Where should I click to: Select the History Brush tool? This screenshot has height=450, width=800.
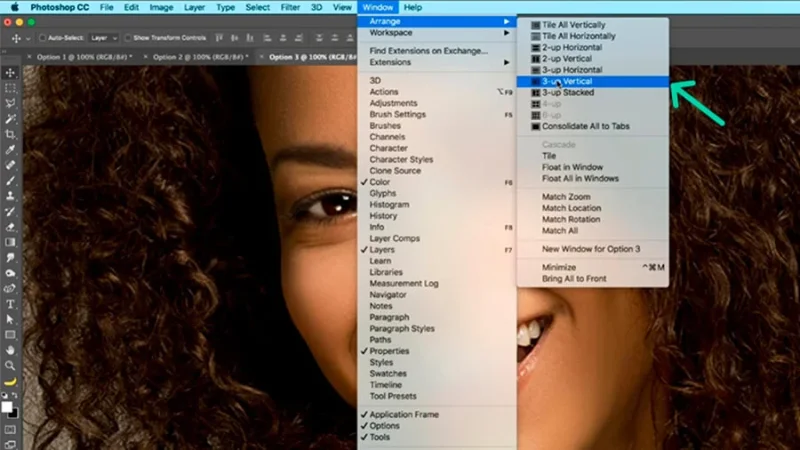10,211
